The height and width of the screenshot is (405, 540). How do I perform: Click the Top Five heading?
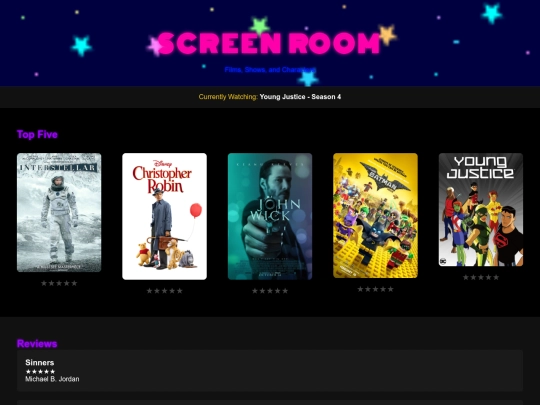pyautogui.click(x=37, y=134)
